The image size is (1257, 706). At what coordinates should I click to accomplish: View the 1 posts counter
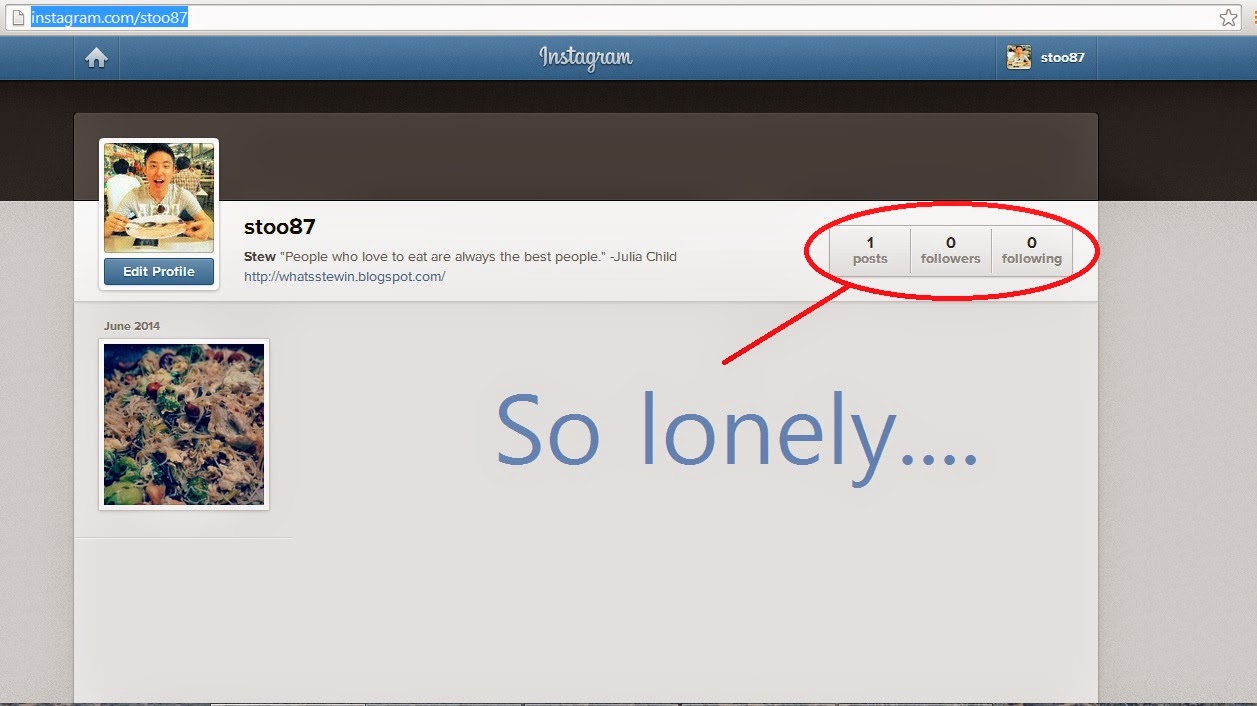coord(870,250)
